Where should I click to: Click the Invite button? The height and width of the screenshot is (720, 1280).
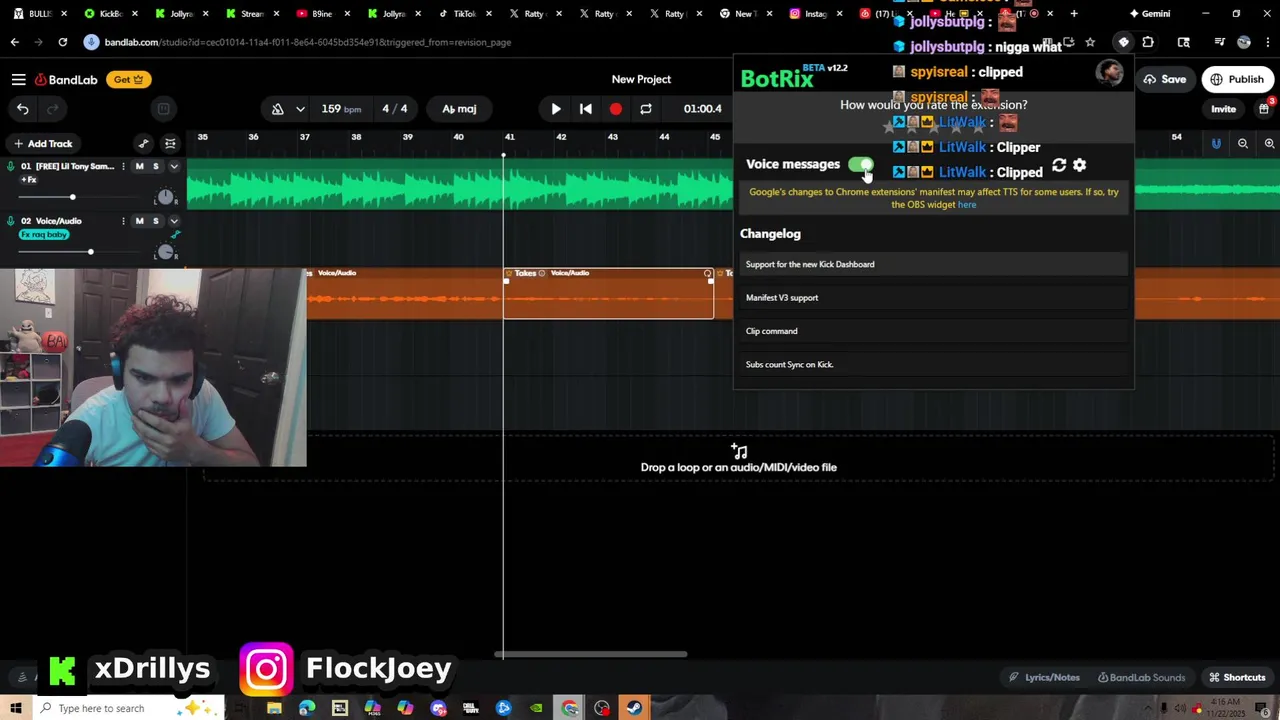1224,109
